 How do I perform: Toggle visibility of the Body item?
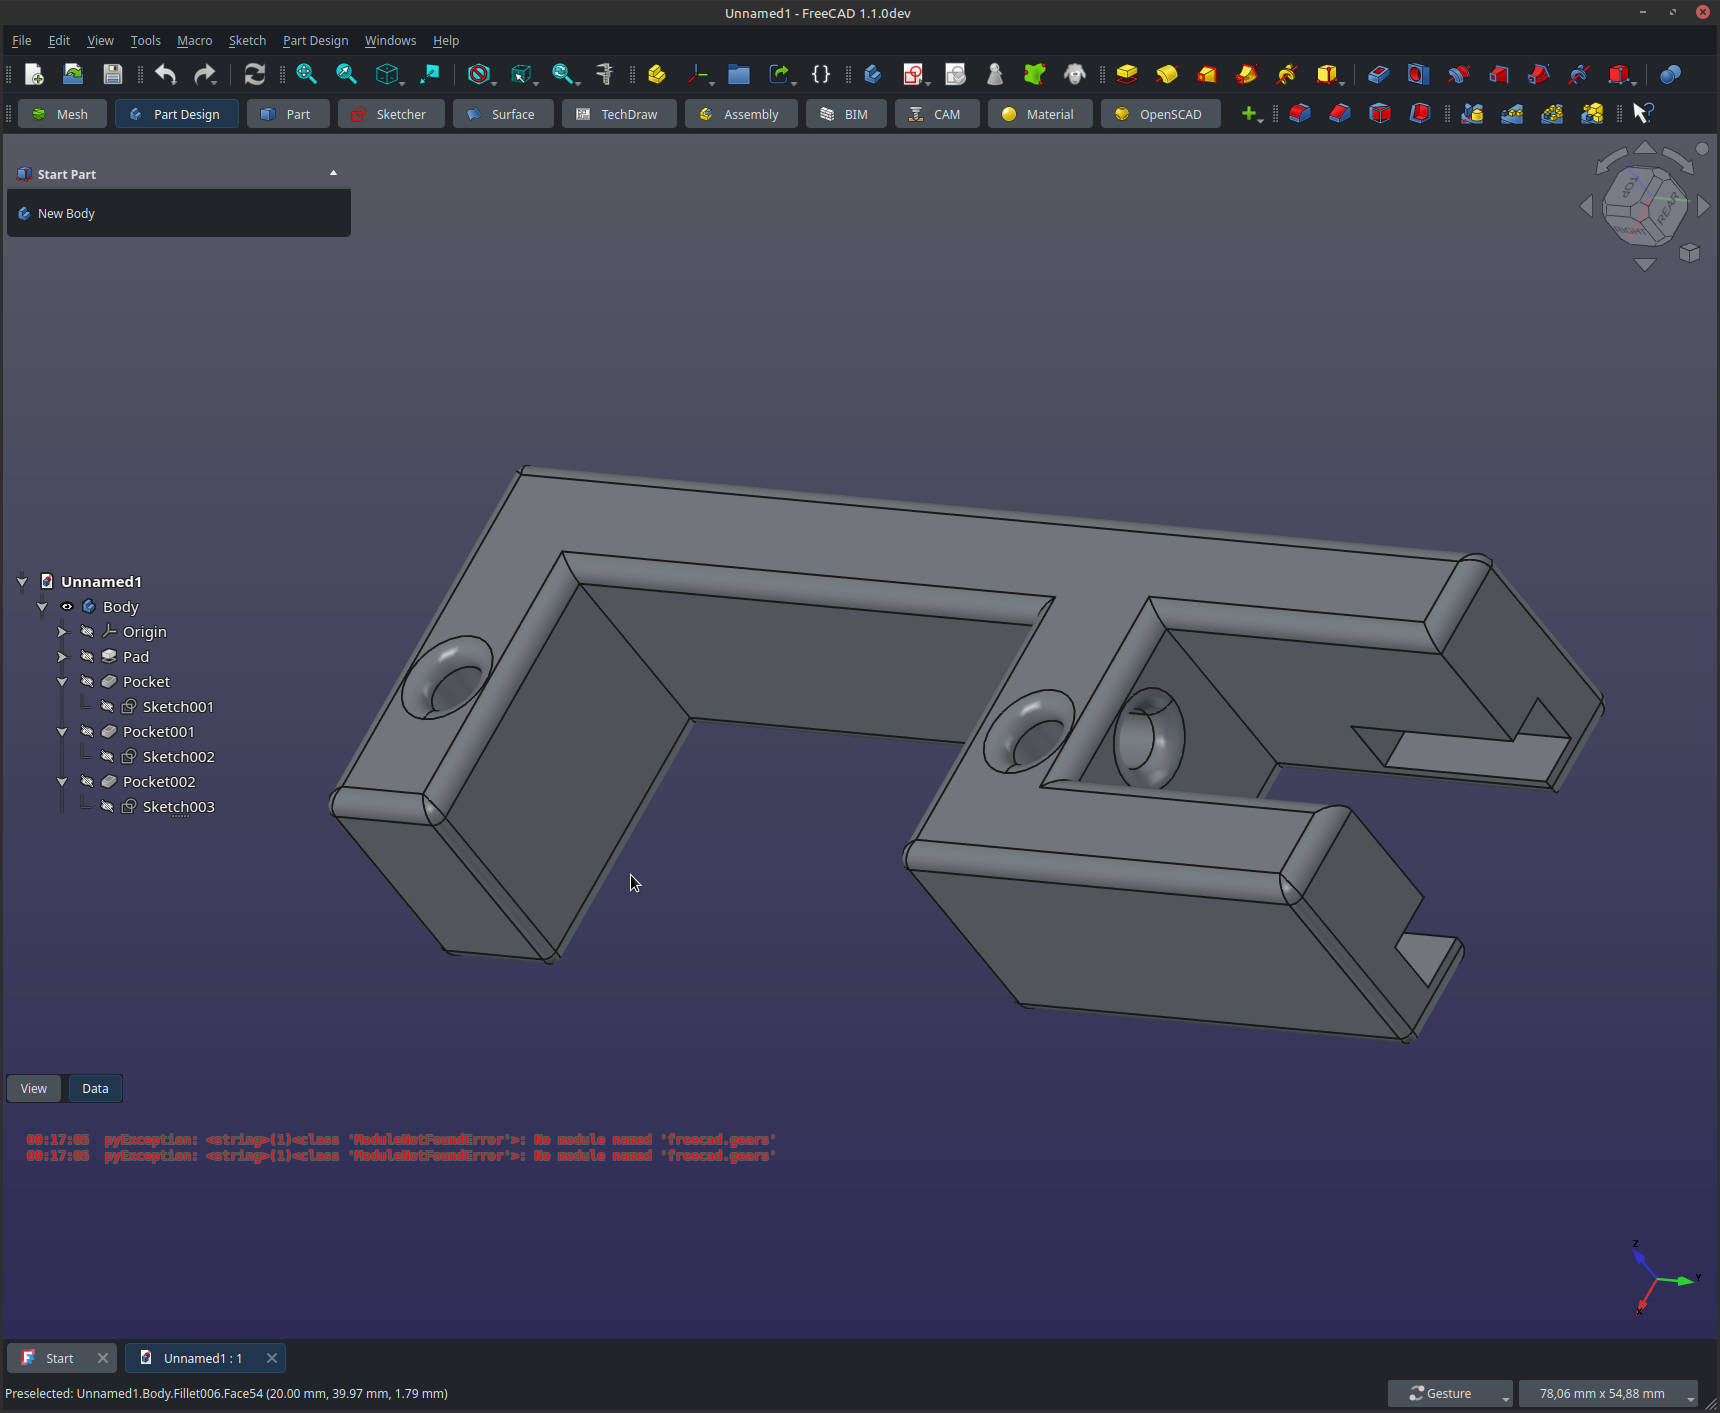click(x=67, y=607)
